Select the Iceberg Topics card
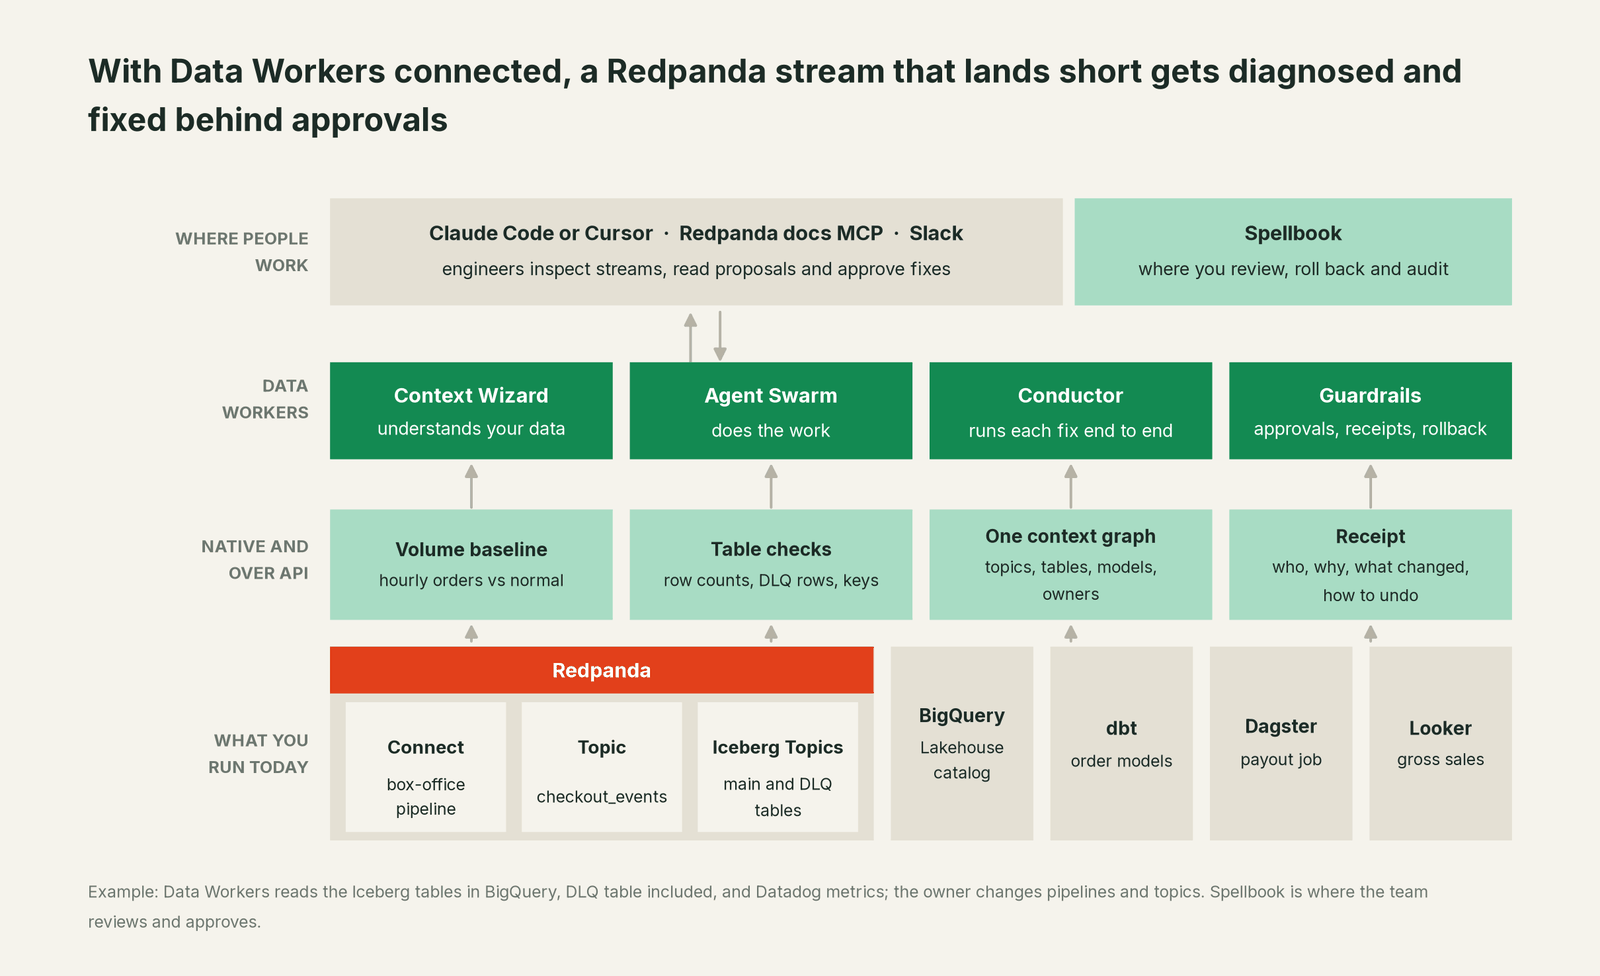1600x976 pixels. (x=778, y=767)
